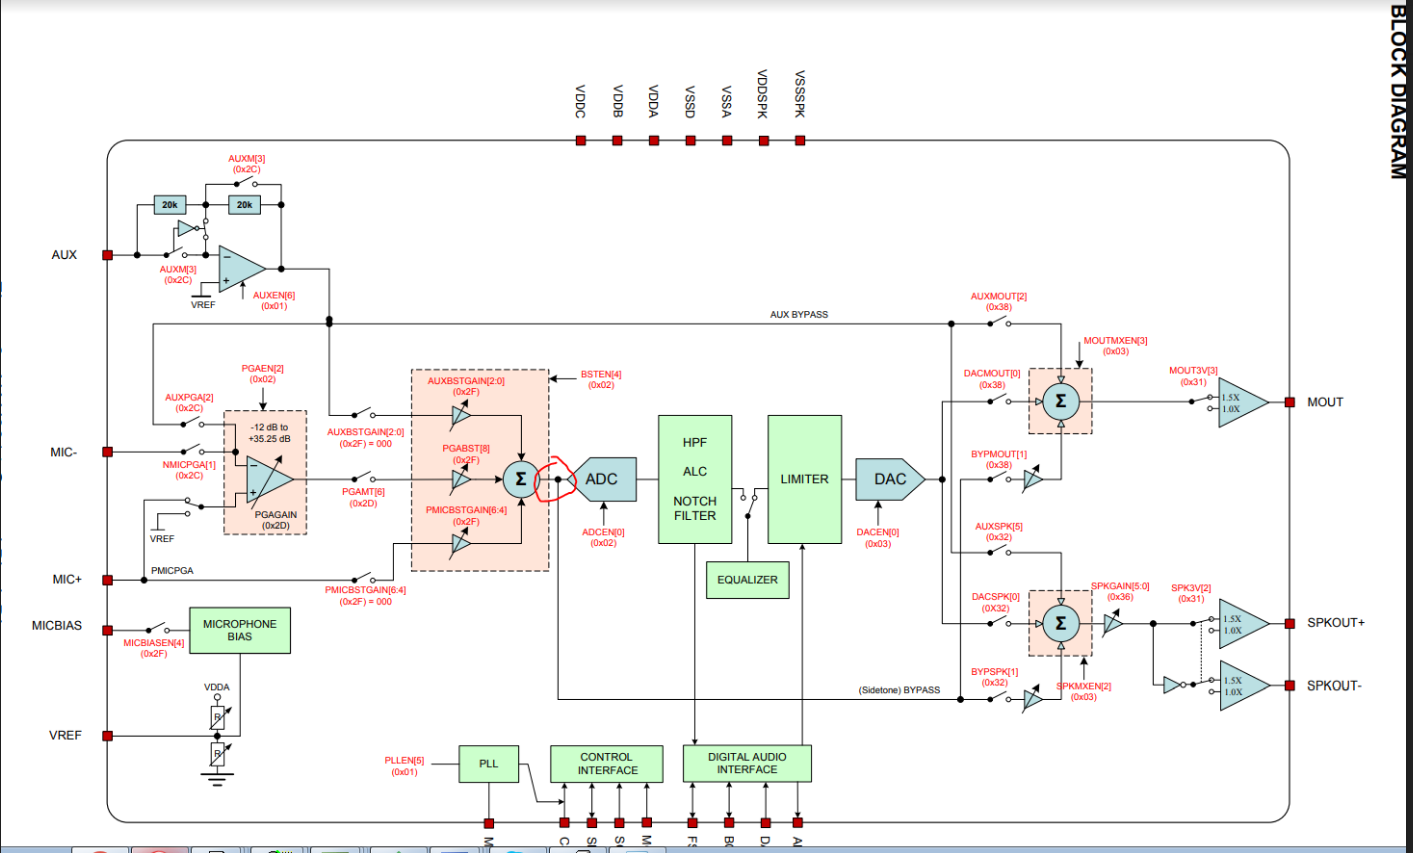Viewport: 1413px width, 853px height.
Task: Click the PGAEN[2] register label
Action: click(263, 374)
